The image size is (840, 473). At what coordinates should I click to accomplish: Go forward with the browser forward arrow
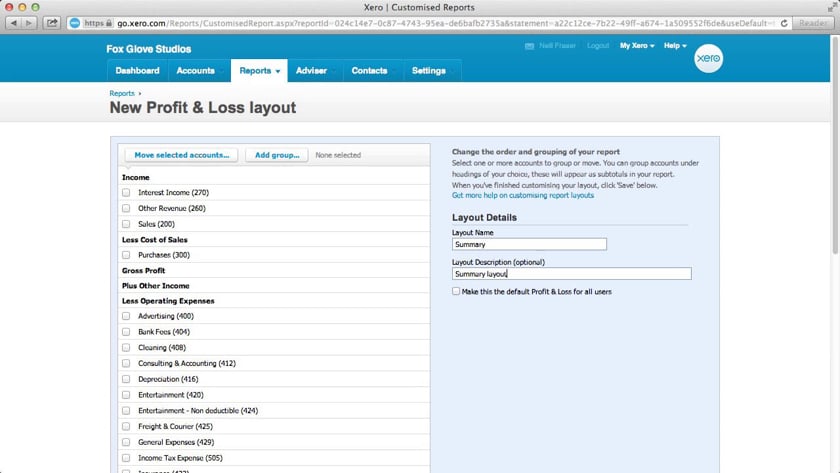pos(29,23)
